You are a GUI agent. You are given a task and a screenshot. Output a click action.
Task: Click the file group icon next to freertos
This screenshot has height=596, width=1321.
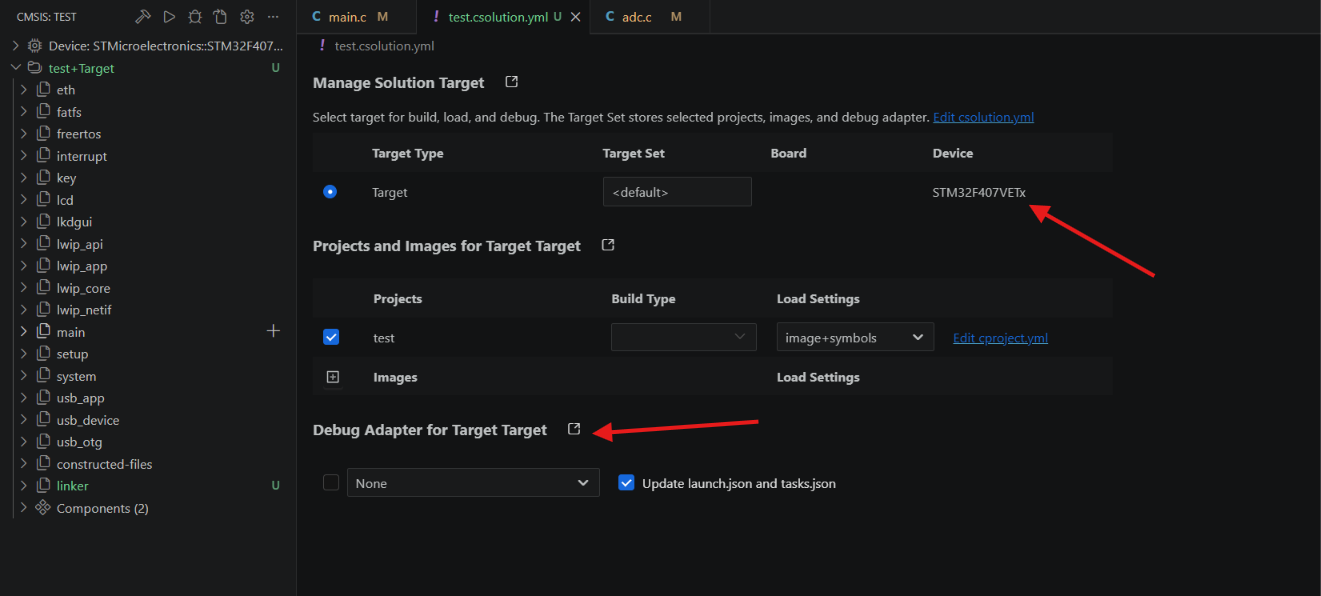click(x=43, y=134)
